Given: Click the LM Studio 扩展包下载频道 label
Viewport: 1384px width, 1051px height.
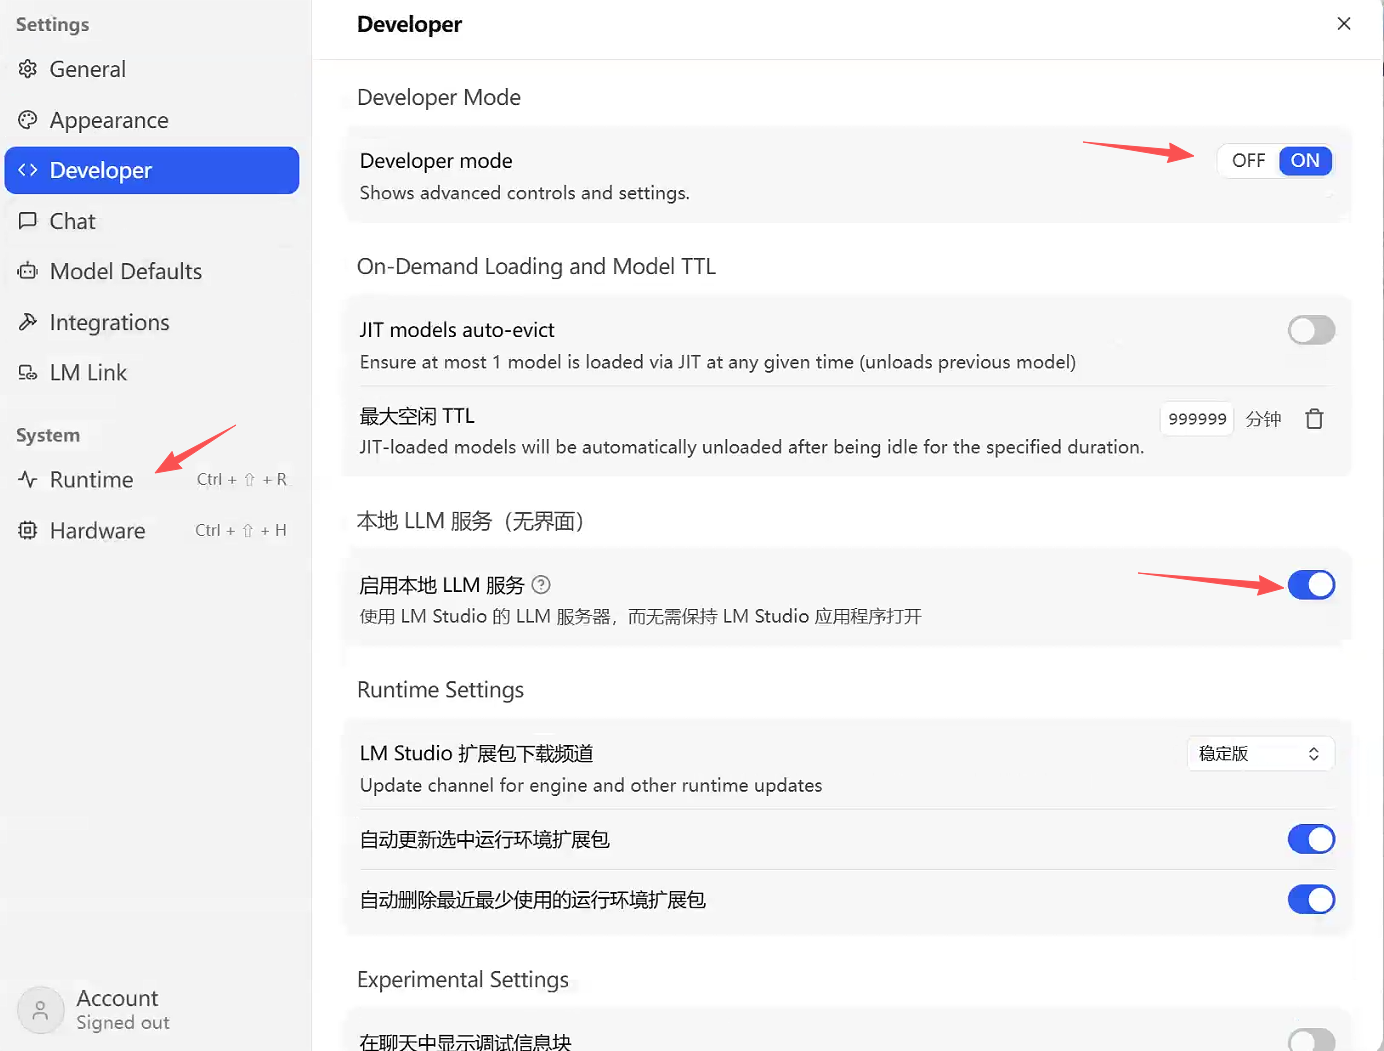Looking at the screenshot, I should 476,753.
